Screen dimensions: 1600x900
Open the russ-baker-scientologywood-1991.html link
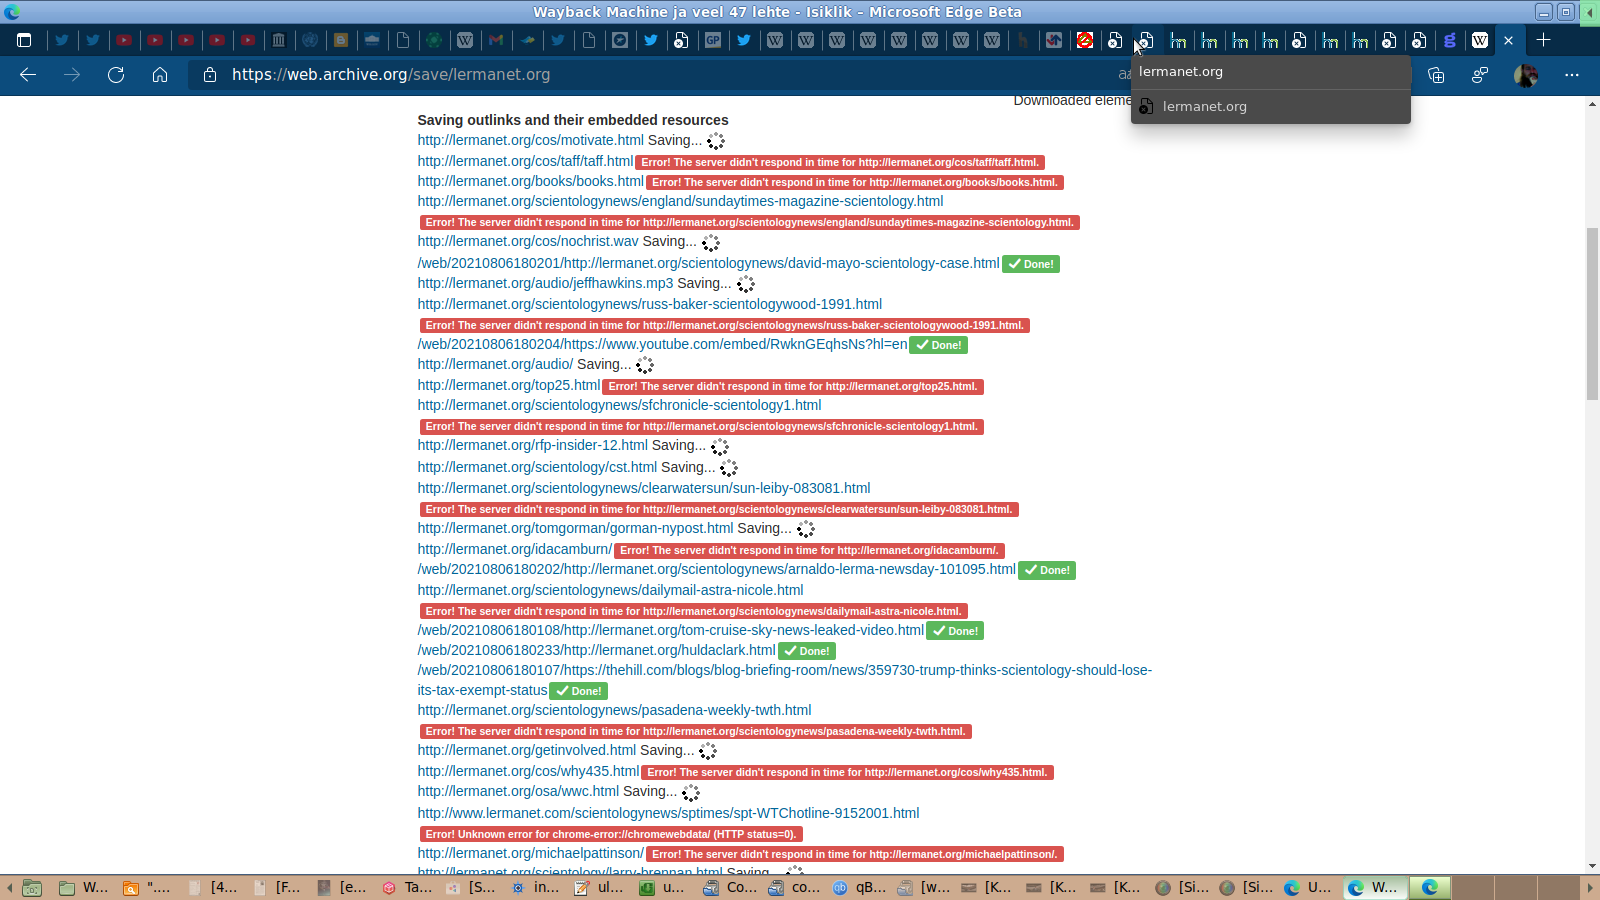[x=650, y=304]
